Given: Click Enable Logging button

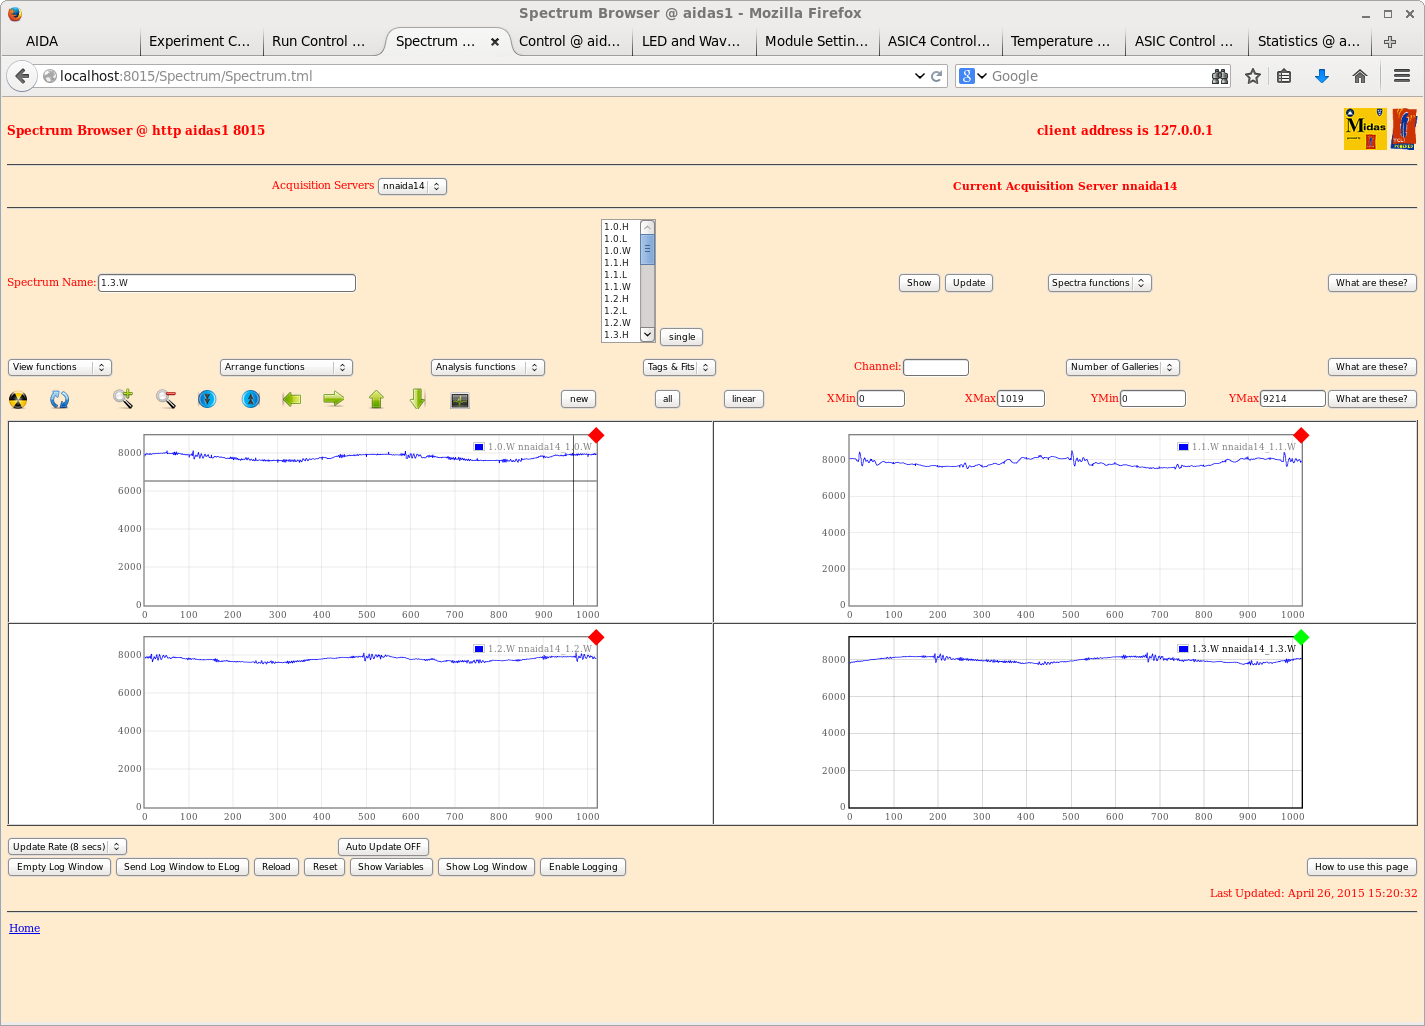Looking at the screenshot, I should click(x=583, y=867).
